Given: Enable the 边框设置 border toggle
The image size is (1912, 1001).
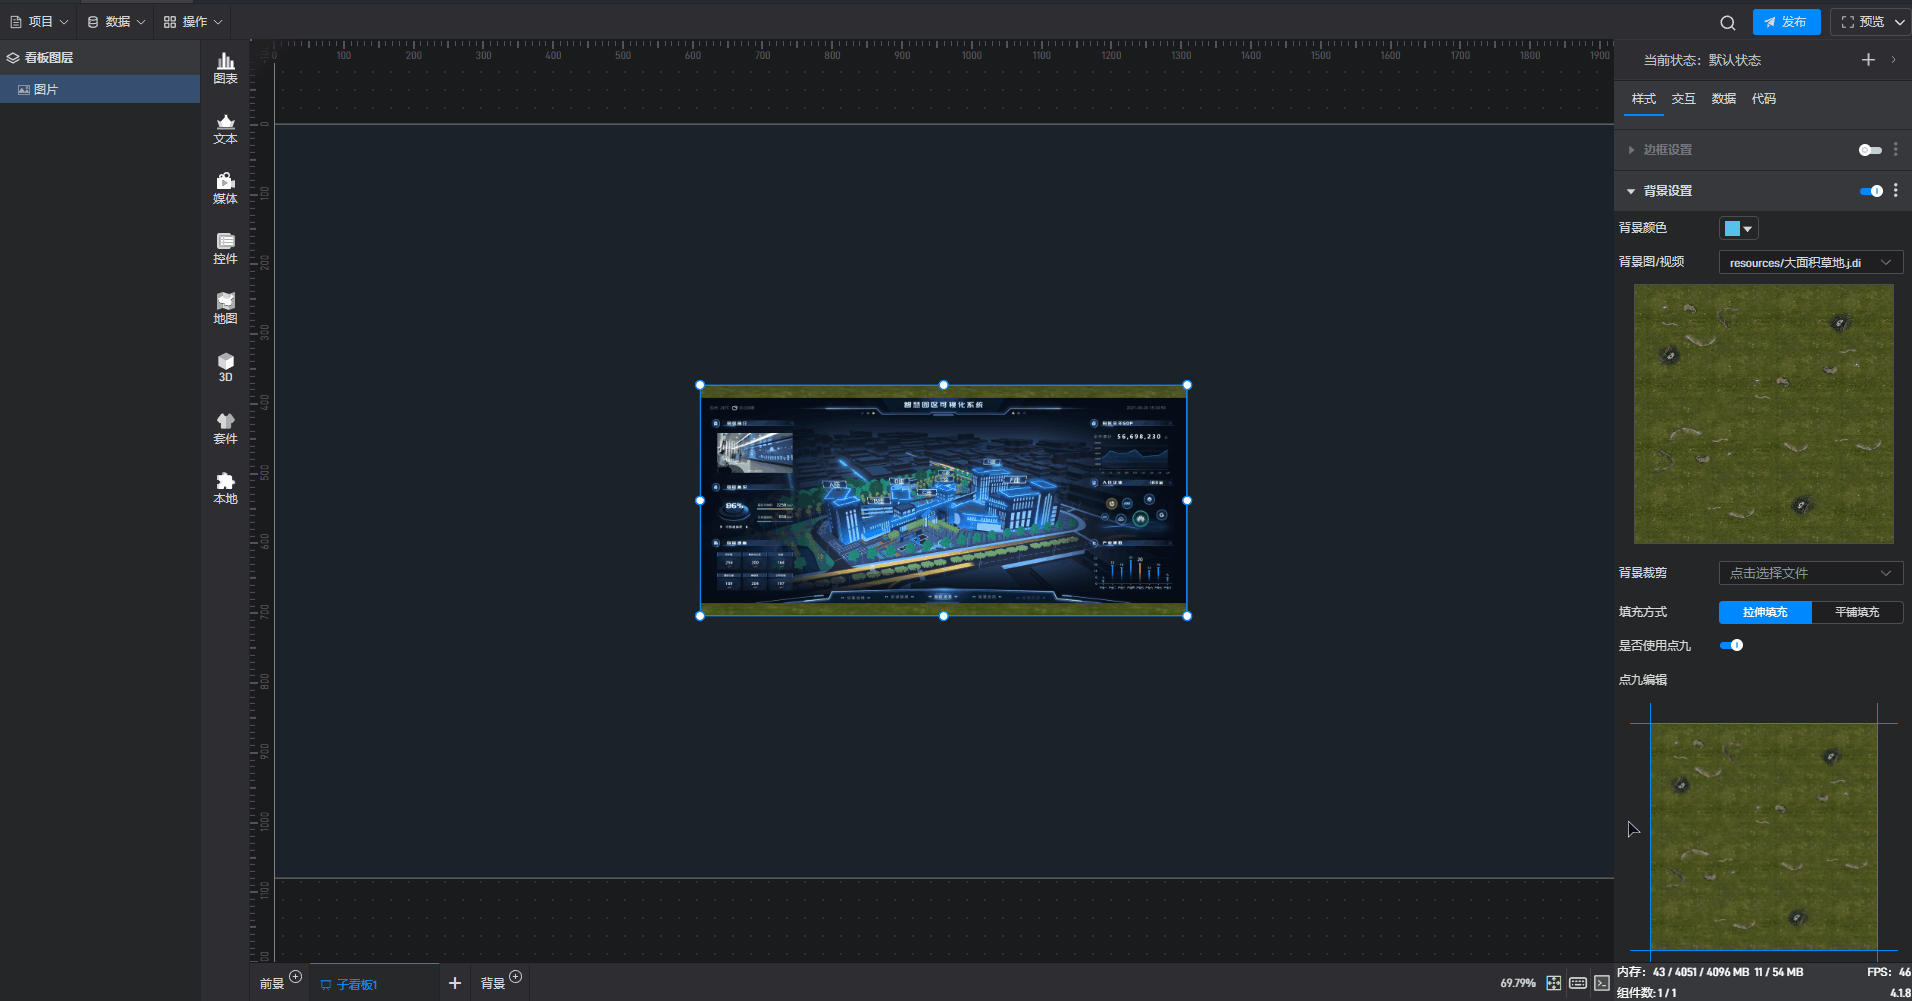Looking at the screenshot, I should [1869, 150].
